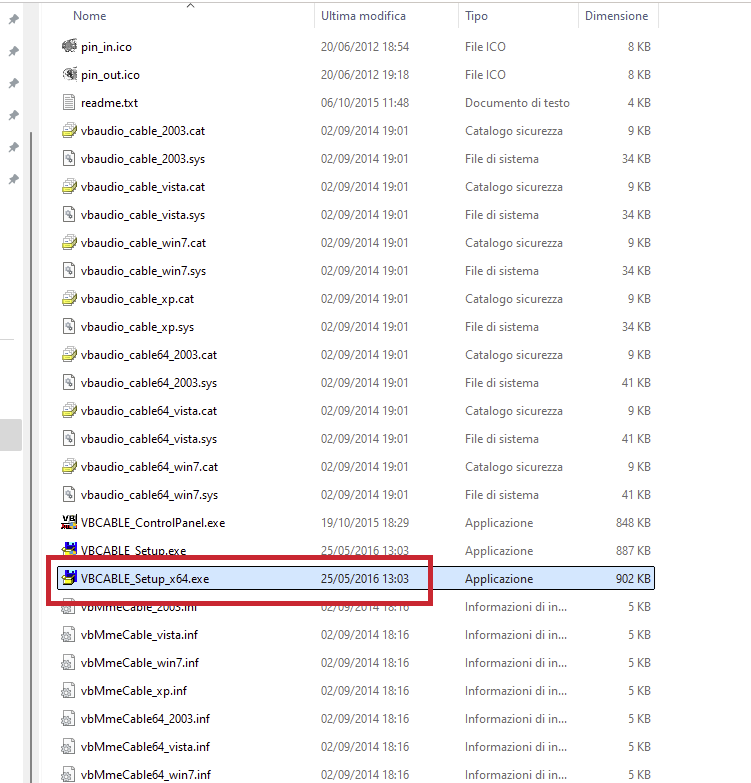Select file name vbMmeCable_xp.inf
This screenshot has height=783, width=751.
(x=134, y=690)
